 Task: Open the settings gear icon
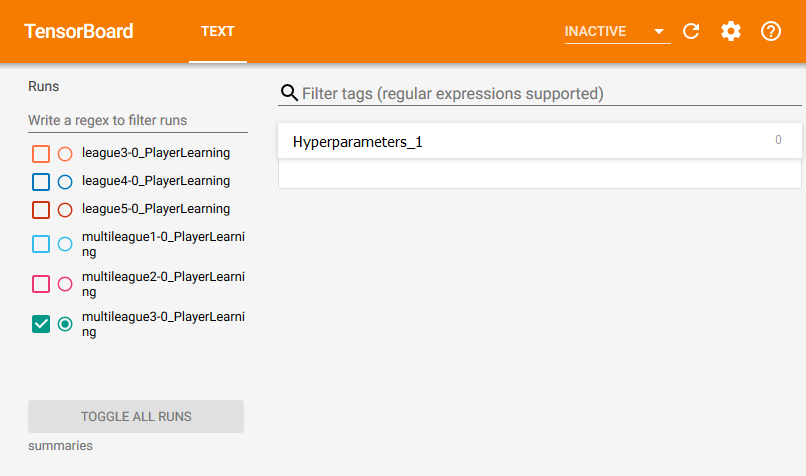click(730, 31)
